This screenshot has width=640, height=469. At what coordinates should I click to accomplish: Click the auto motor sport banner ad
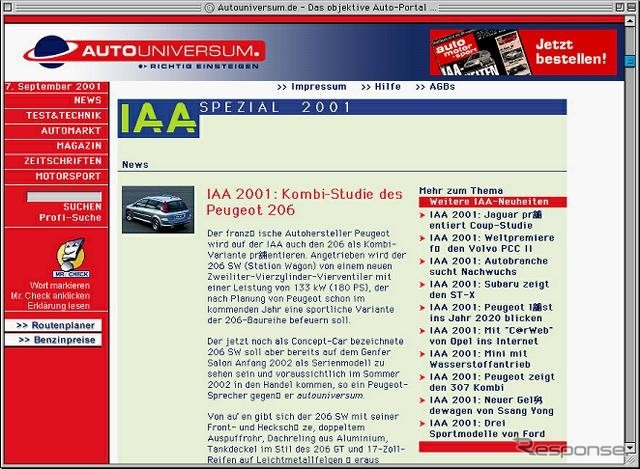coord(523,52)
